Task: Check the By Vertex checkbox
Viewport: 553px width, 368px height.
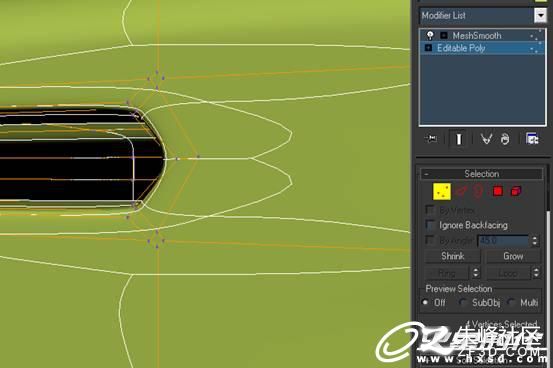Action: coord(430,210)
